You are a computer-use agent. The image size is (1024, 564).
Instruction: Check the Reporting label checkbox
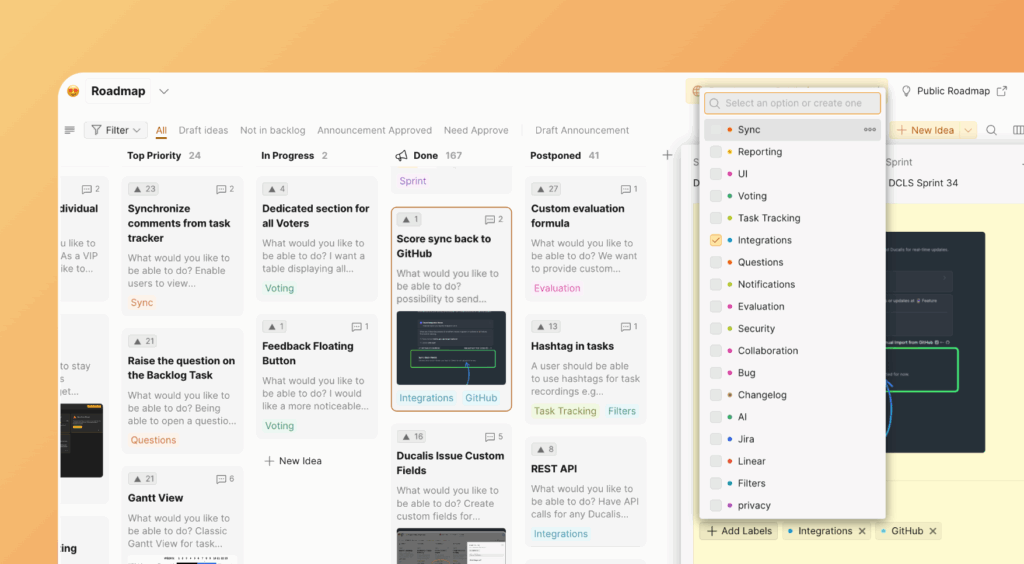pos(716,152)
